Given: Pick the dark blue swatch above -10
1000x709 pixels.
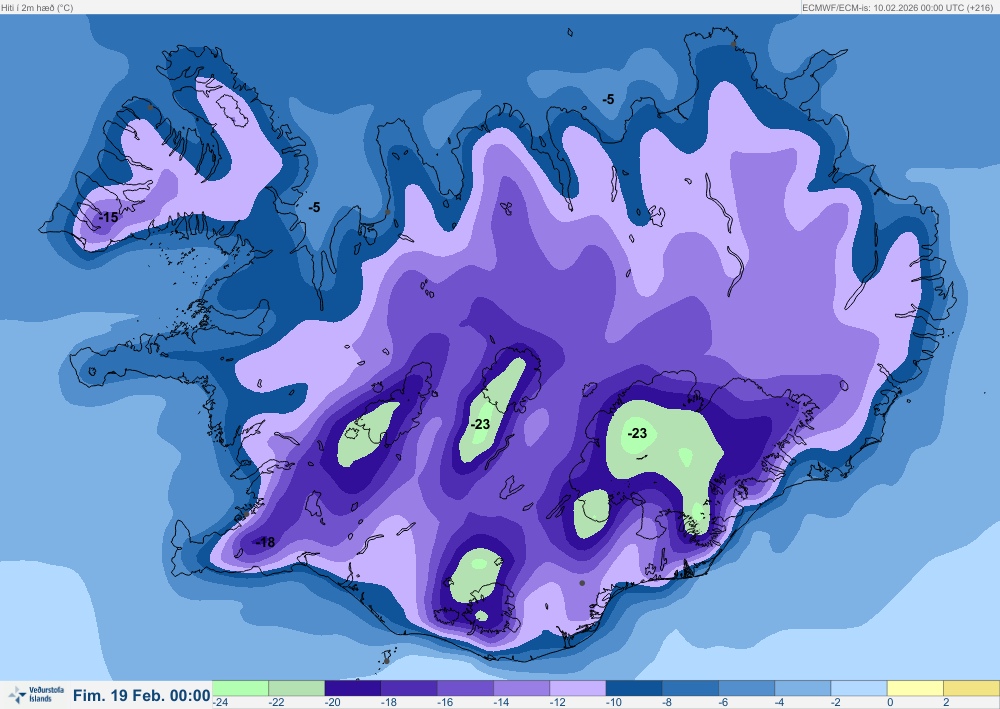Looking at the screenshot, I should 634,688.
